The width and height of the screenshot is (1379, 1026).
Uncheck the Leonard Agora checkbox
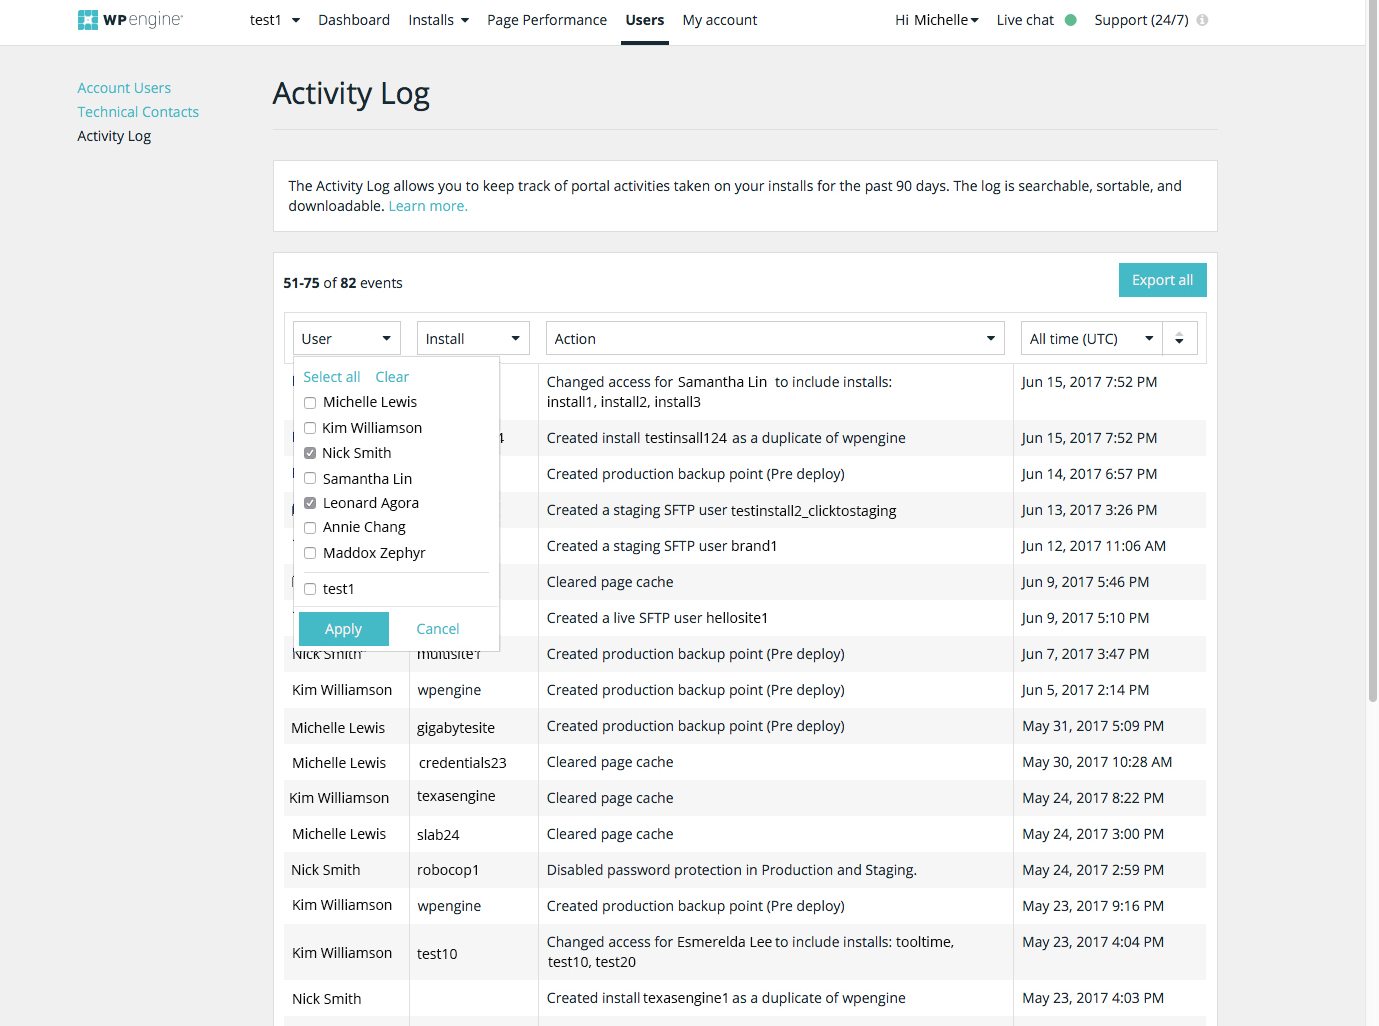310,503
